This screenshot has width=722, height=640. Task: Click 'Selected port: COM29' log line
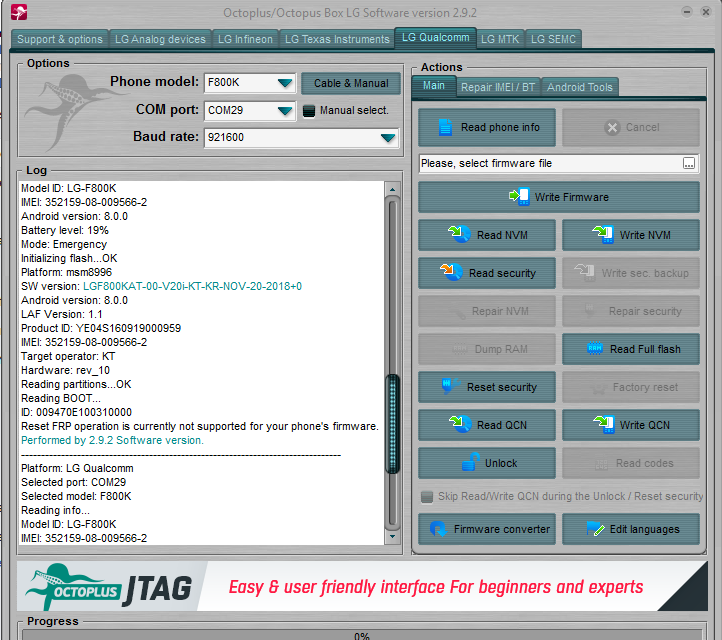pyautogui.click(x=74, y=482)
